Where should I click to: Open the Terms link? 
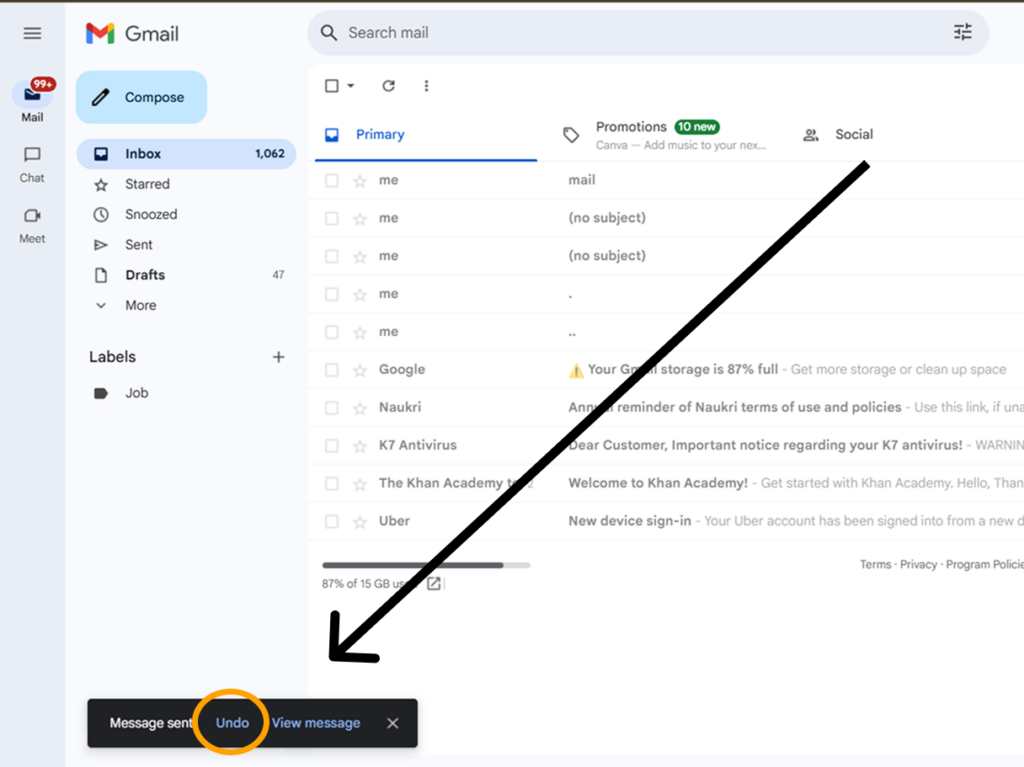pyautogui.click(x=875, y=564)
